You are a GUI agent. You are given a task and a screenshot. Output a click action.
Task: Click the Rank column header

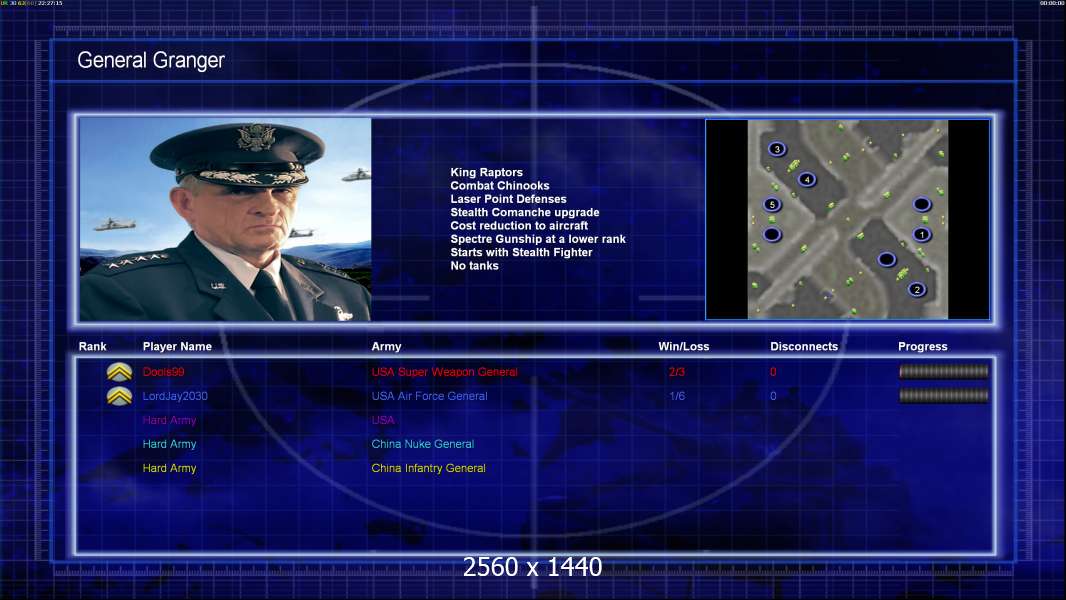point(92,347)
